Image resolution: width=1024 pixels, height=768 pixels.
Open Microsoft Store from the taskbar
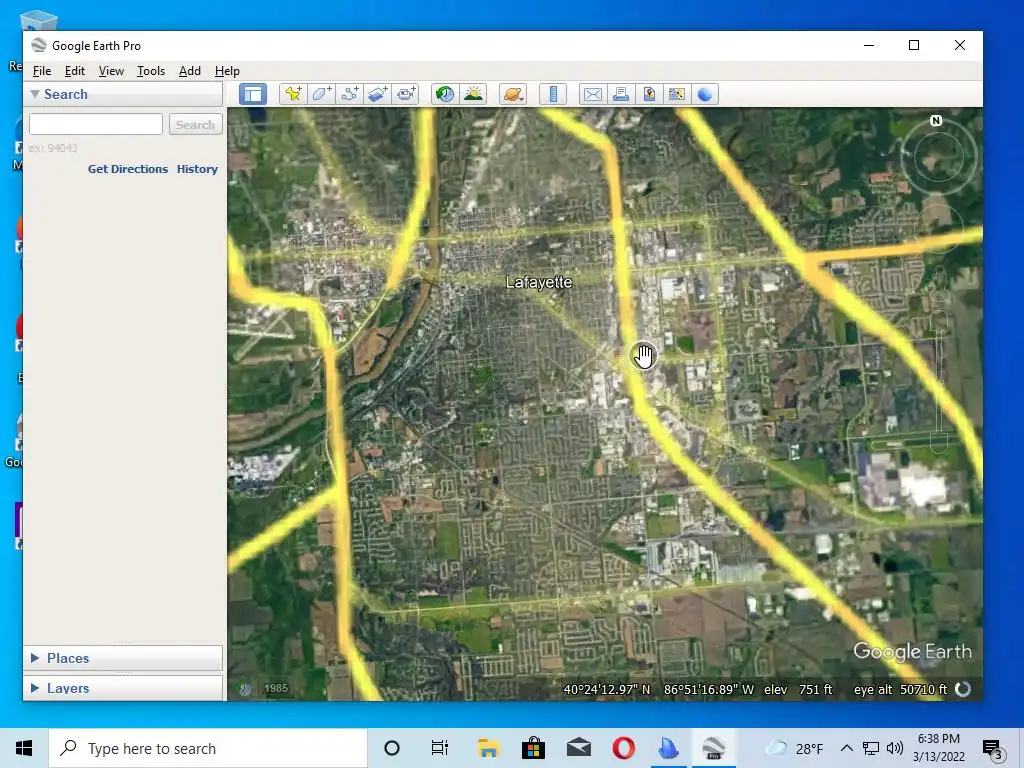(533, 748)
